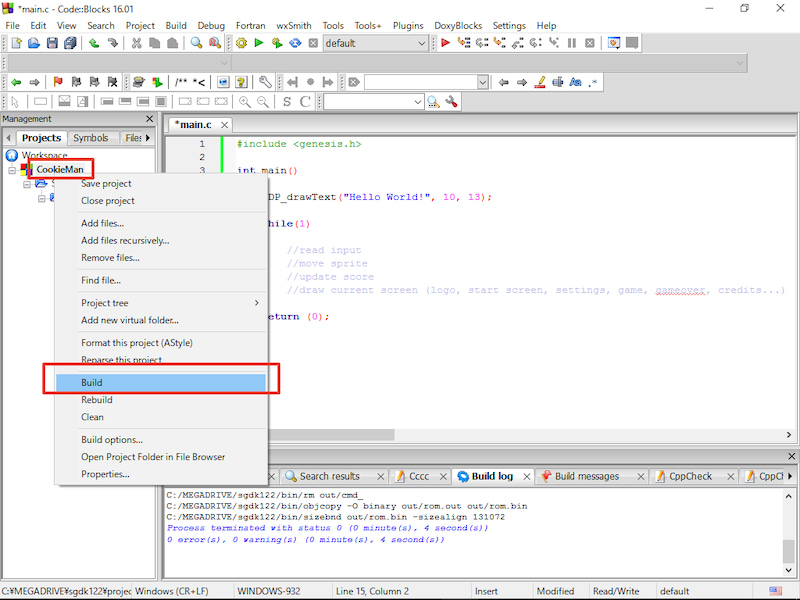Collapse the CookieMan project tree node
Image resolution: width=800 pixels, height=600 pixels.
tap(12, 170)
